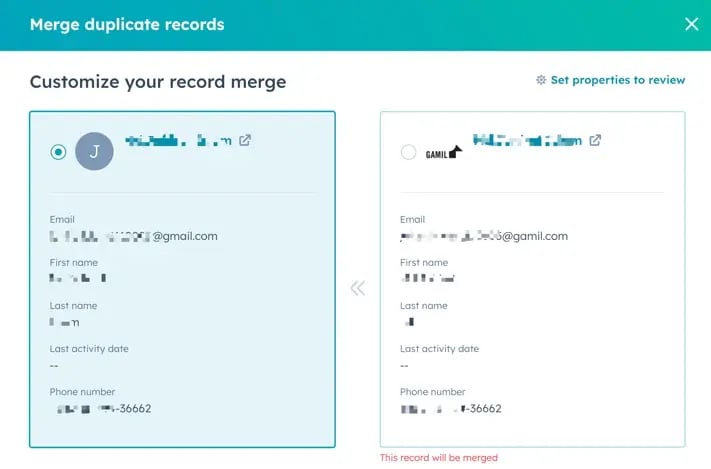Click the left record name link
This screenshot has width=711, height=469.
tap(178, 141)
